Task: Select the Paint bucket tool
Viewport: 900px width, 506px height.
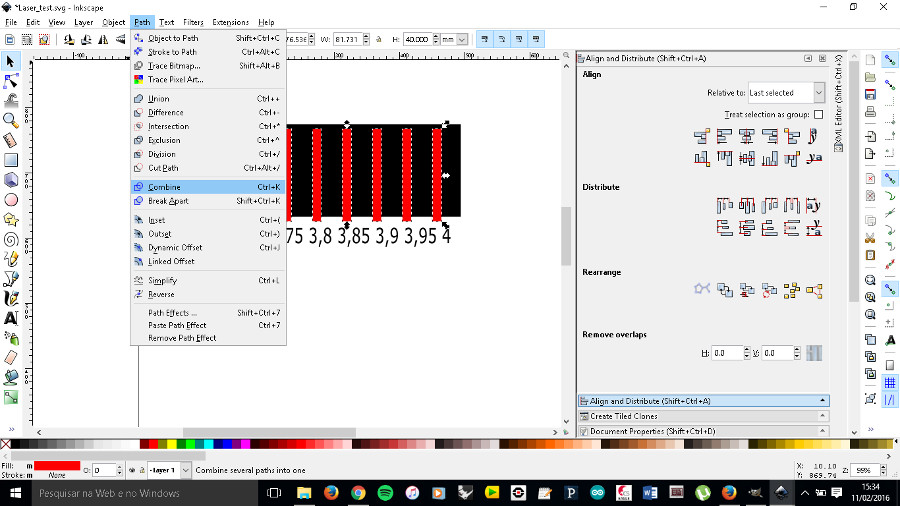Action: pos(11,377)
